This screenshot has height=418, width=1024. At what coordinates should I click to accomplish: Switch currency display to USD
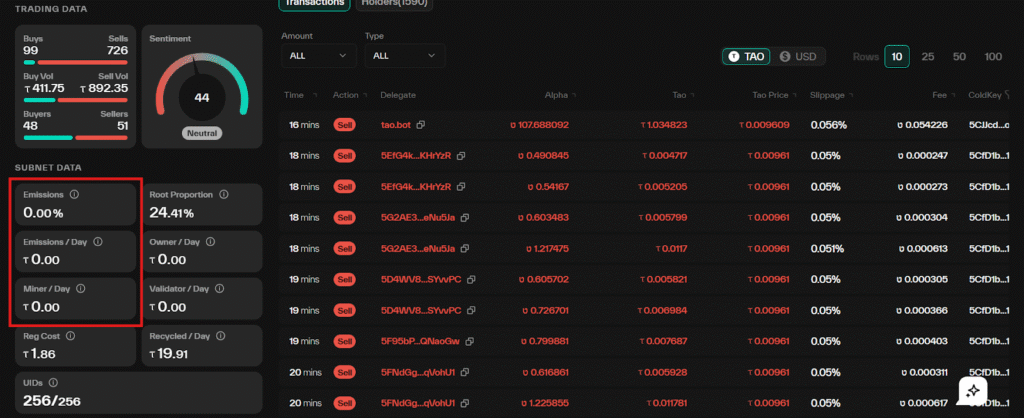tap(799, 57)
